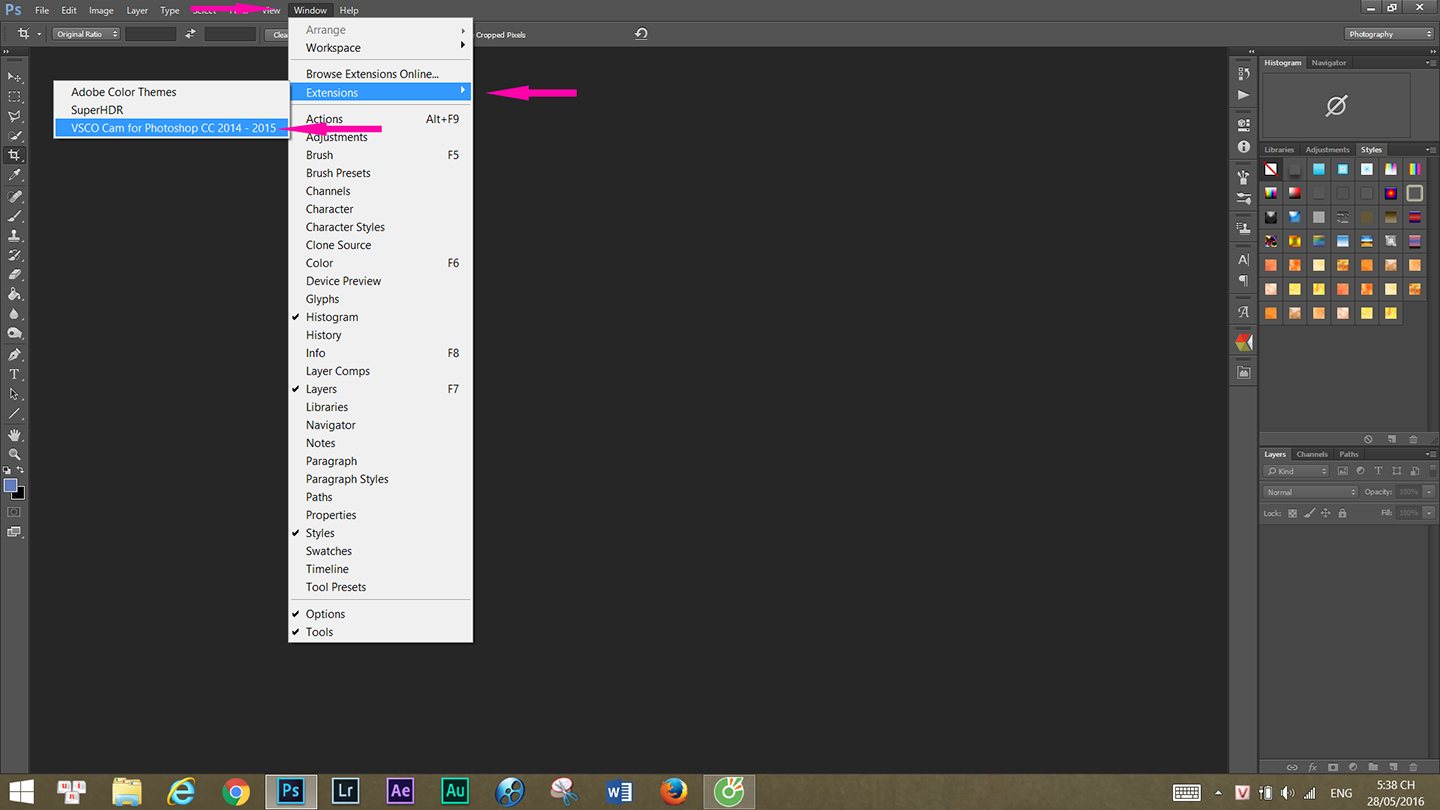This screenshot has width=1440, height=810.
Task: Swap crop width and height values
Action: [x=190, y=34]
